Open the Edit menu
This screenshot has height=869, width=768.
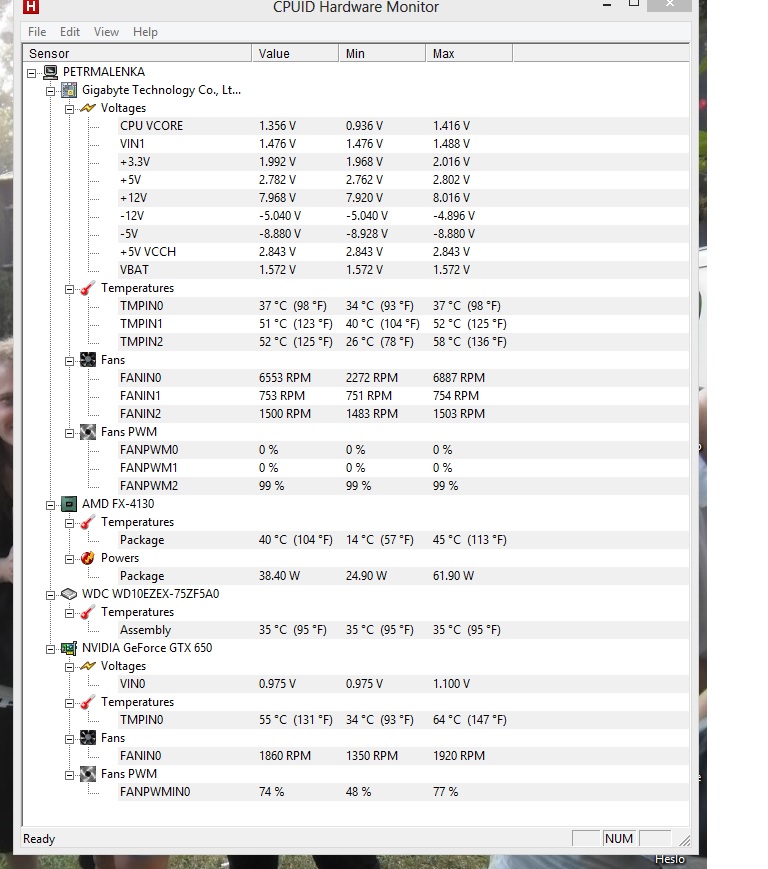70,32
